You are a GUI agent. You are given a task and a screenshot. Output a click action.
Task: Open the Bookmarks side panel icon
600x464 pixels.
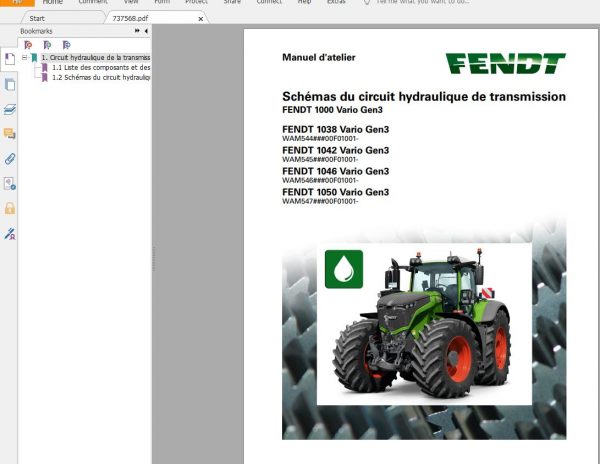tap(10, 59)
